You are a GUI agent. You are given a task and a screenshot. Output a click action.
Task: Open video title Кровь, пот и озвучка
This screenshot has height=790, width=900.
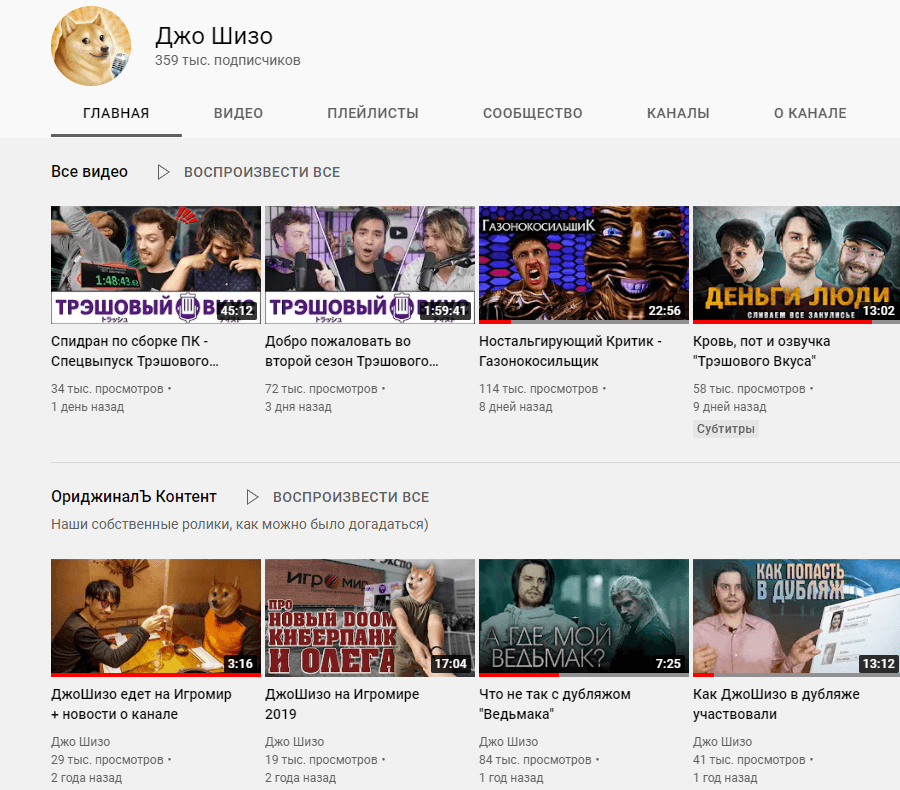(761, 351)
